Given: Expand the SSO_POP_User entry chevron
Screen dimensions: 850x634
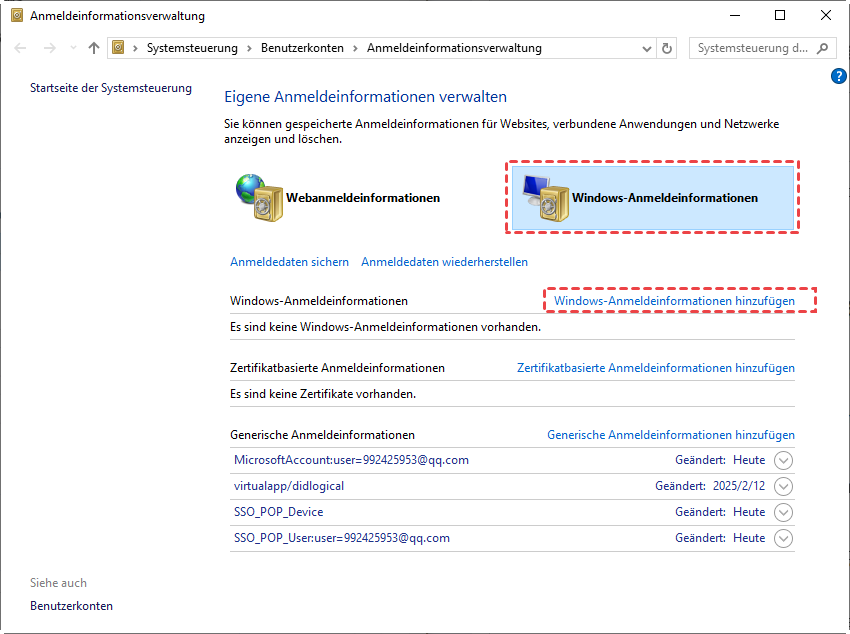Looking at the screenshot, I should click(784, 538).
